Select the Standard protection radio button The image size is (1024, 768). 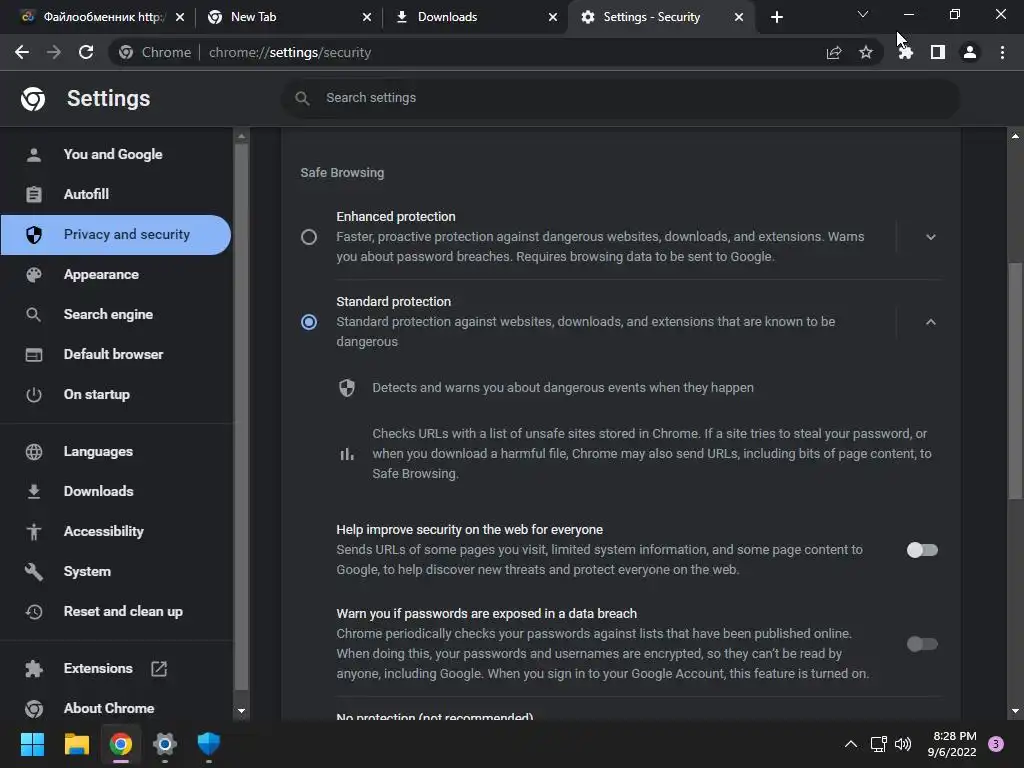click(309, 322)
